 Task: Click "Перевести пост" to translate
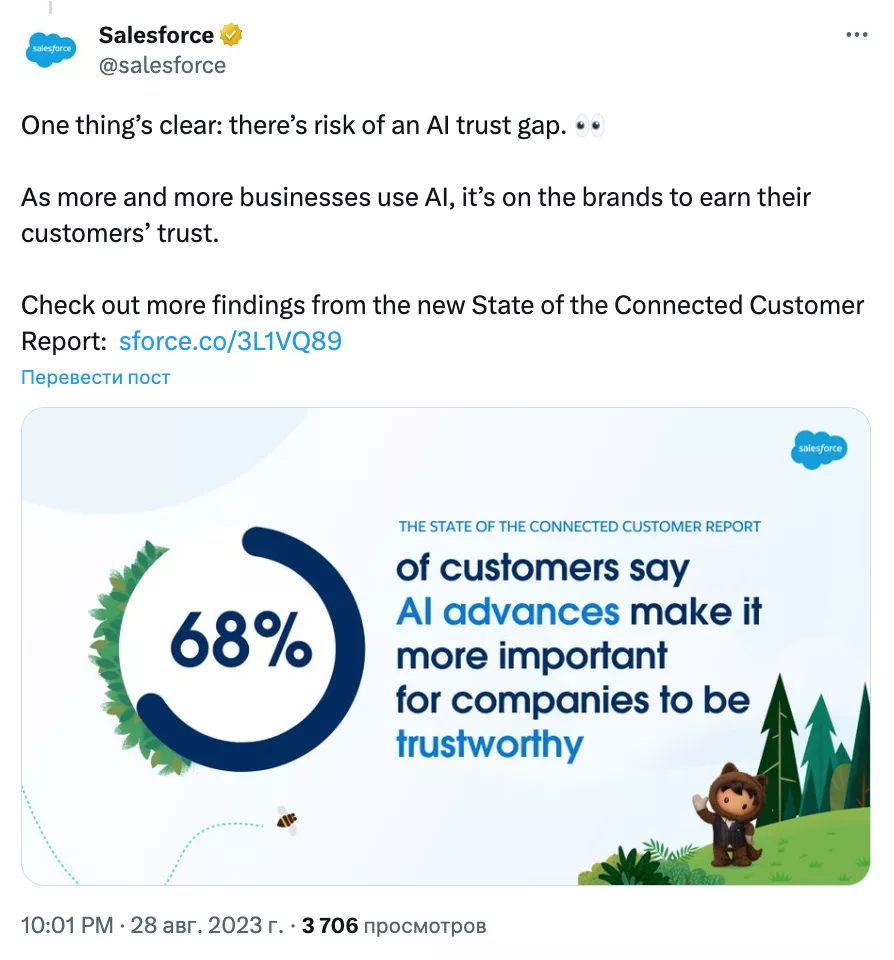tap(96, 377)
